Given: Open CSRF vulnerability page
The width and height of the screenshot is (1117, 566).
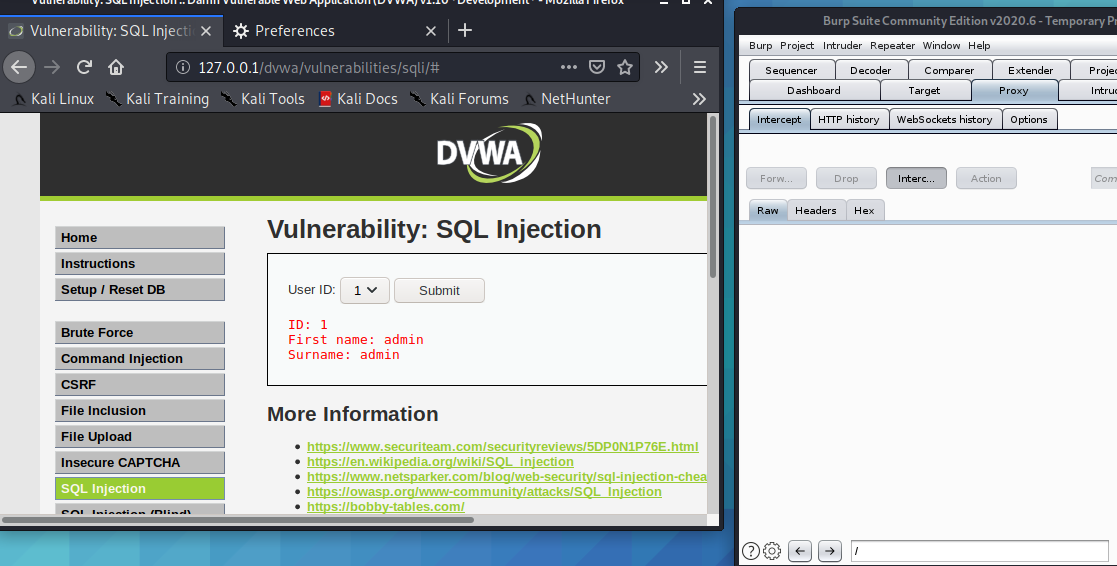Looking at the screenshot, I should click(140, 384).
